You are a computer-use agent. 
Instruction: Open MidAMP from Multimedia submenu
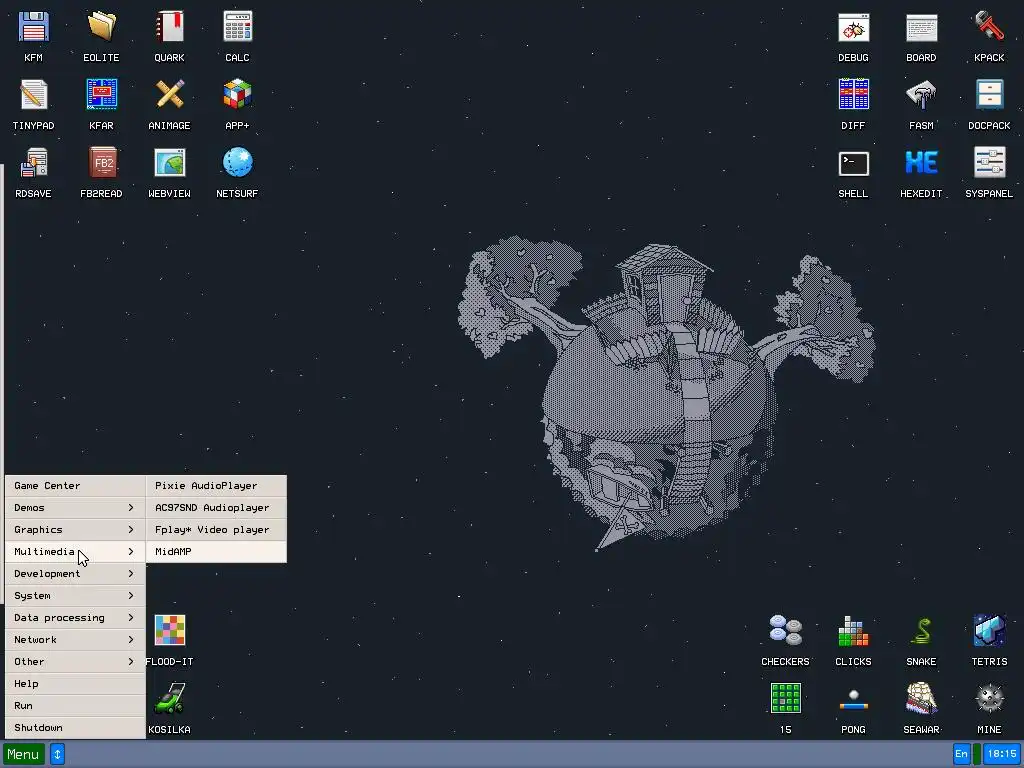pyautogui.click(x=216, y=552)
